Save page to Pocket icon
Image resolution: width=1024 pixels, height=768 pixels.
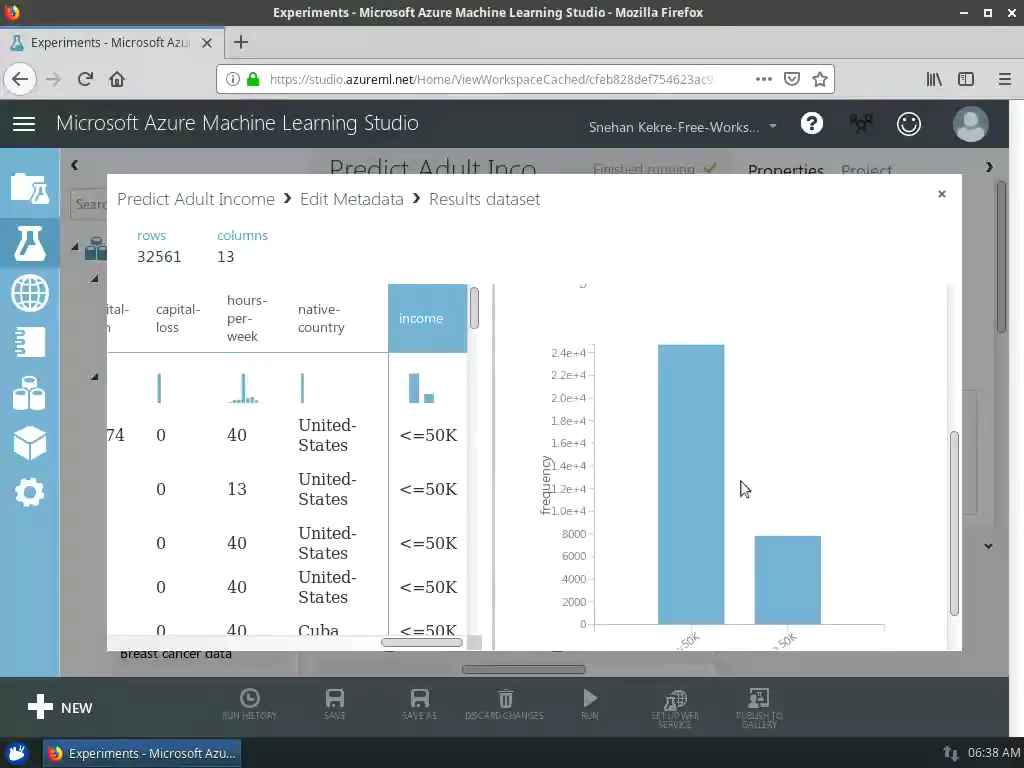pos(792,79)
